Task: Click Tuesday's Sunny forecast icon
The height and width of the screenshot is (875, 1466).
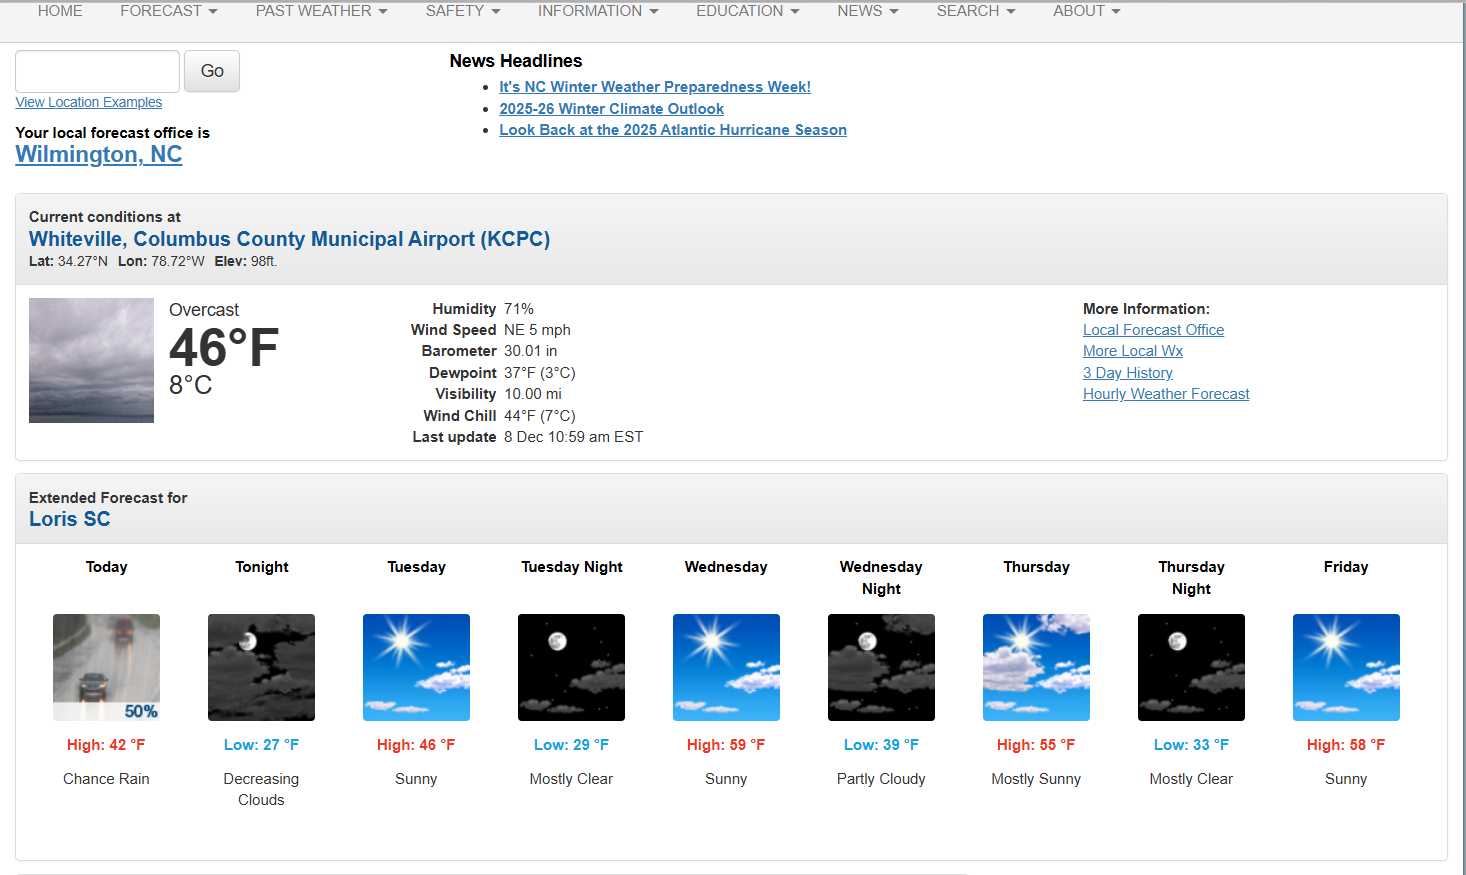Action: (x=416, y=667)
